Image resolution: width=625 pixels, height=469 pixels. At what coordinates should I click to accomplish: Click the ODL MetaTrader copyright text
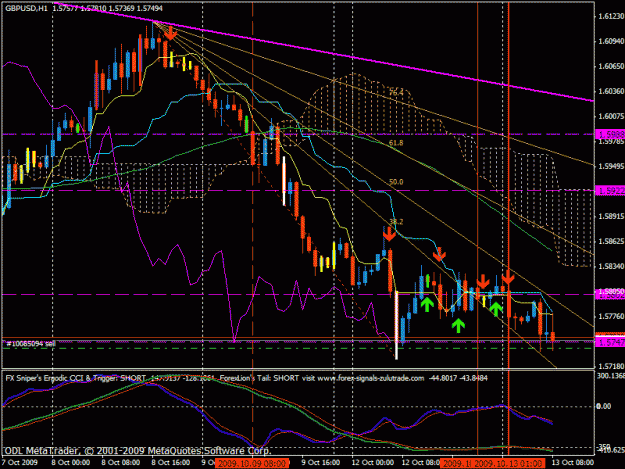[x=138, y=451]
